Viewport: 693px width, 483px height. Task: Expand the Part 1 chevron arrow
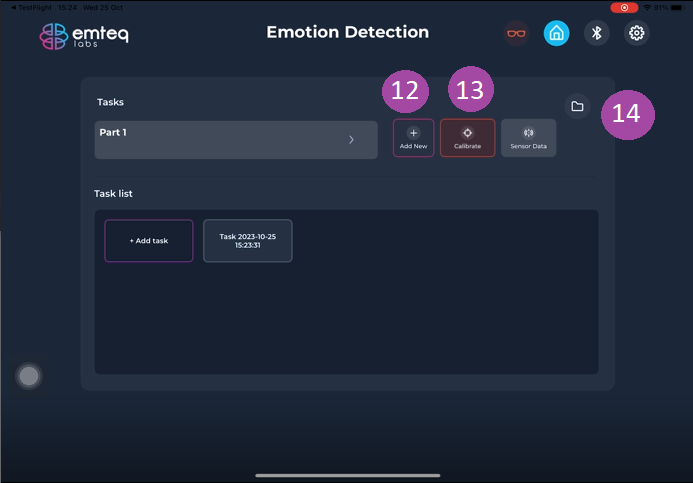click(x=351, y=140)
